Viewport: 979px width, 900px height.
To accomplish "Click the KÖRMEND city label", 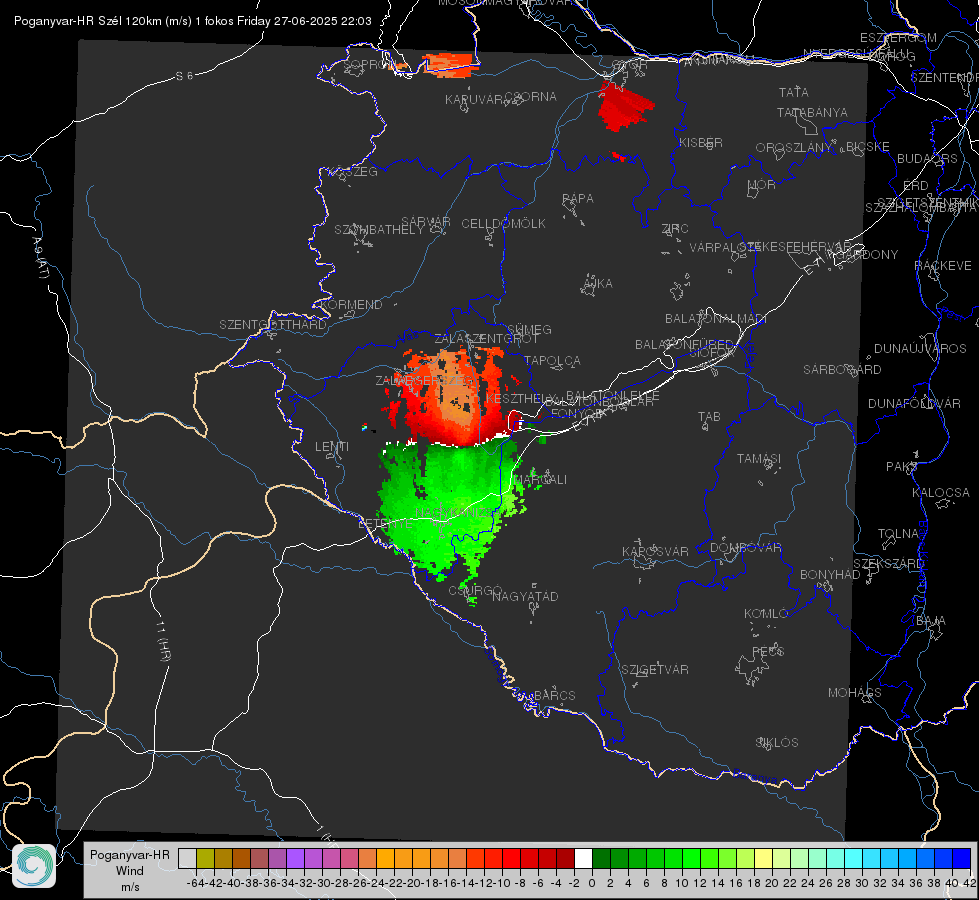I will 352,305.
